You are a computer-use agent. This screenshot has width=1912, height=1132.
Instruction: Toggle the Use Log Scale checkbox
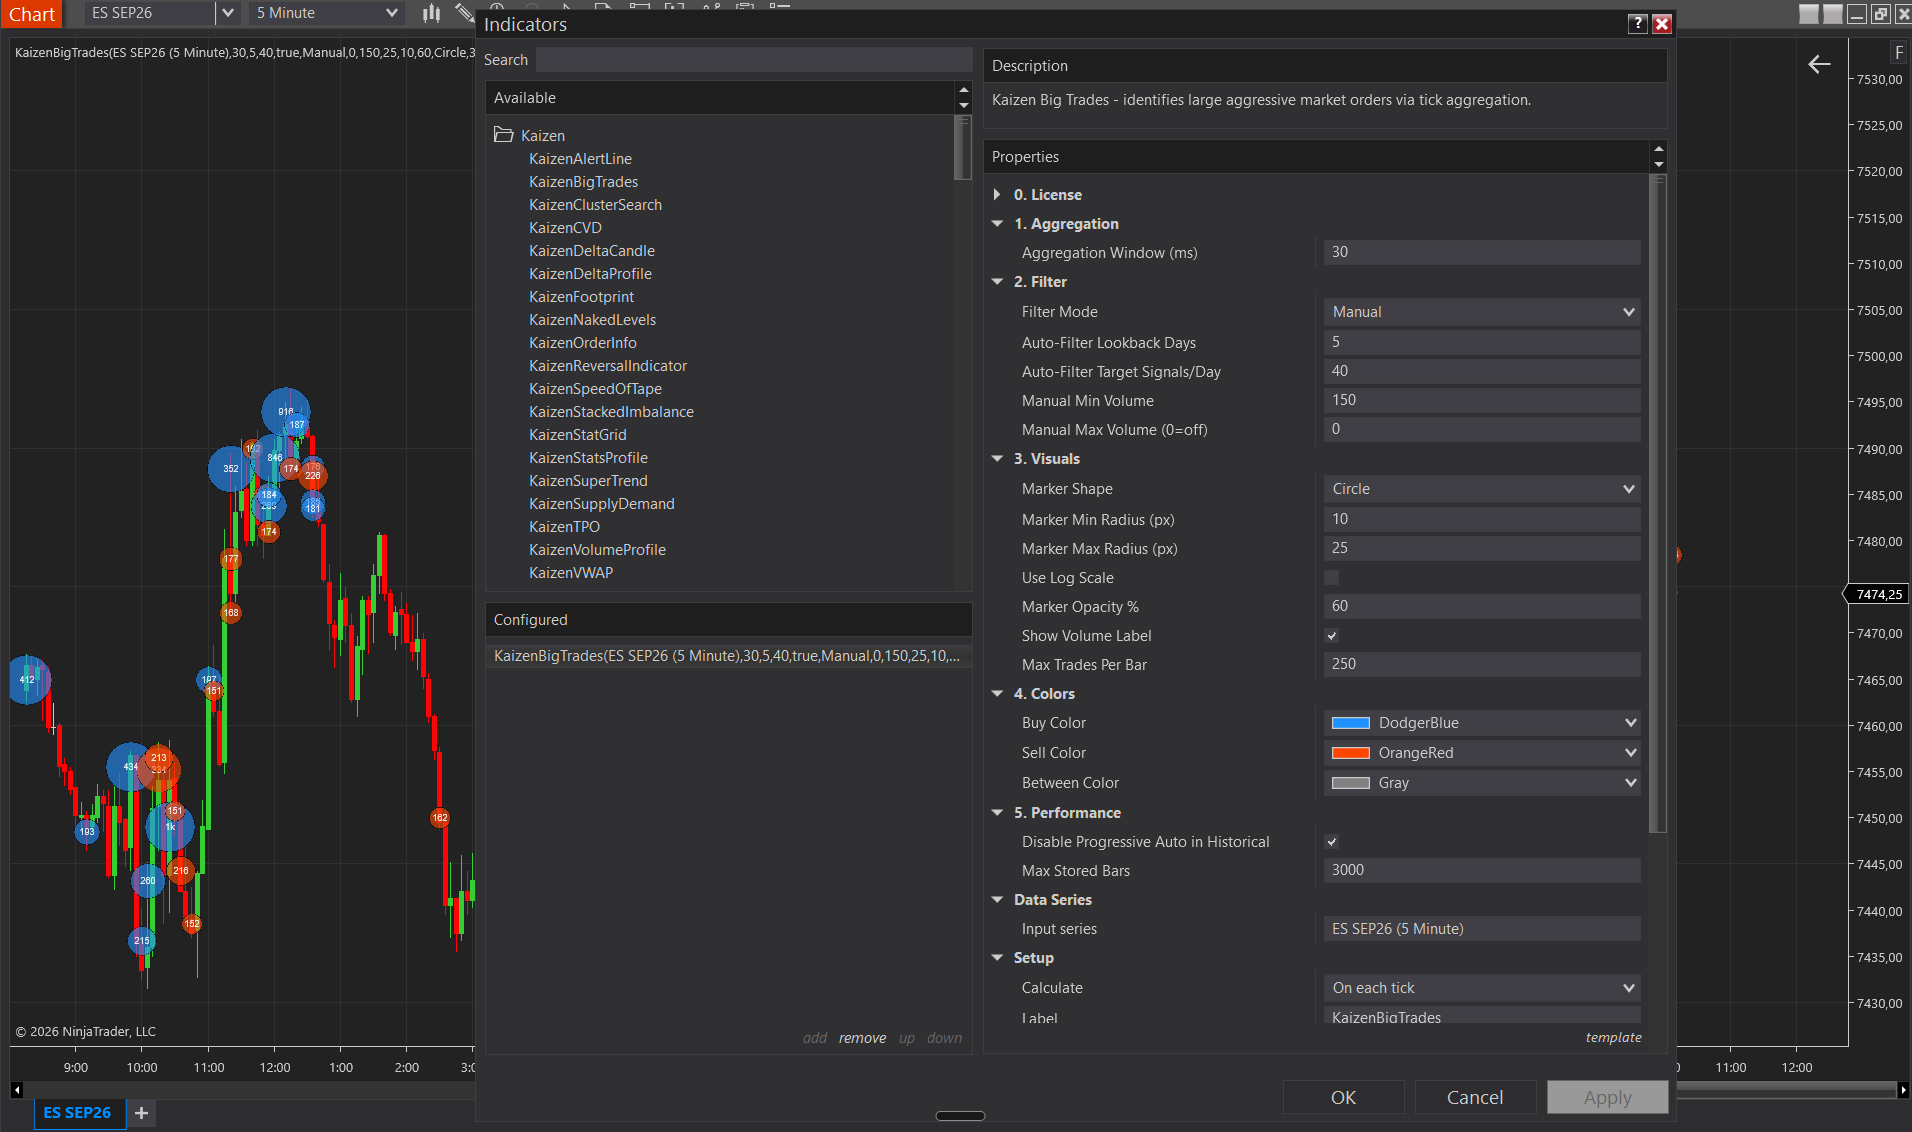[1331, 578]
